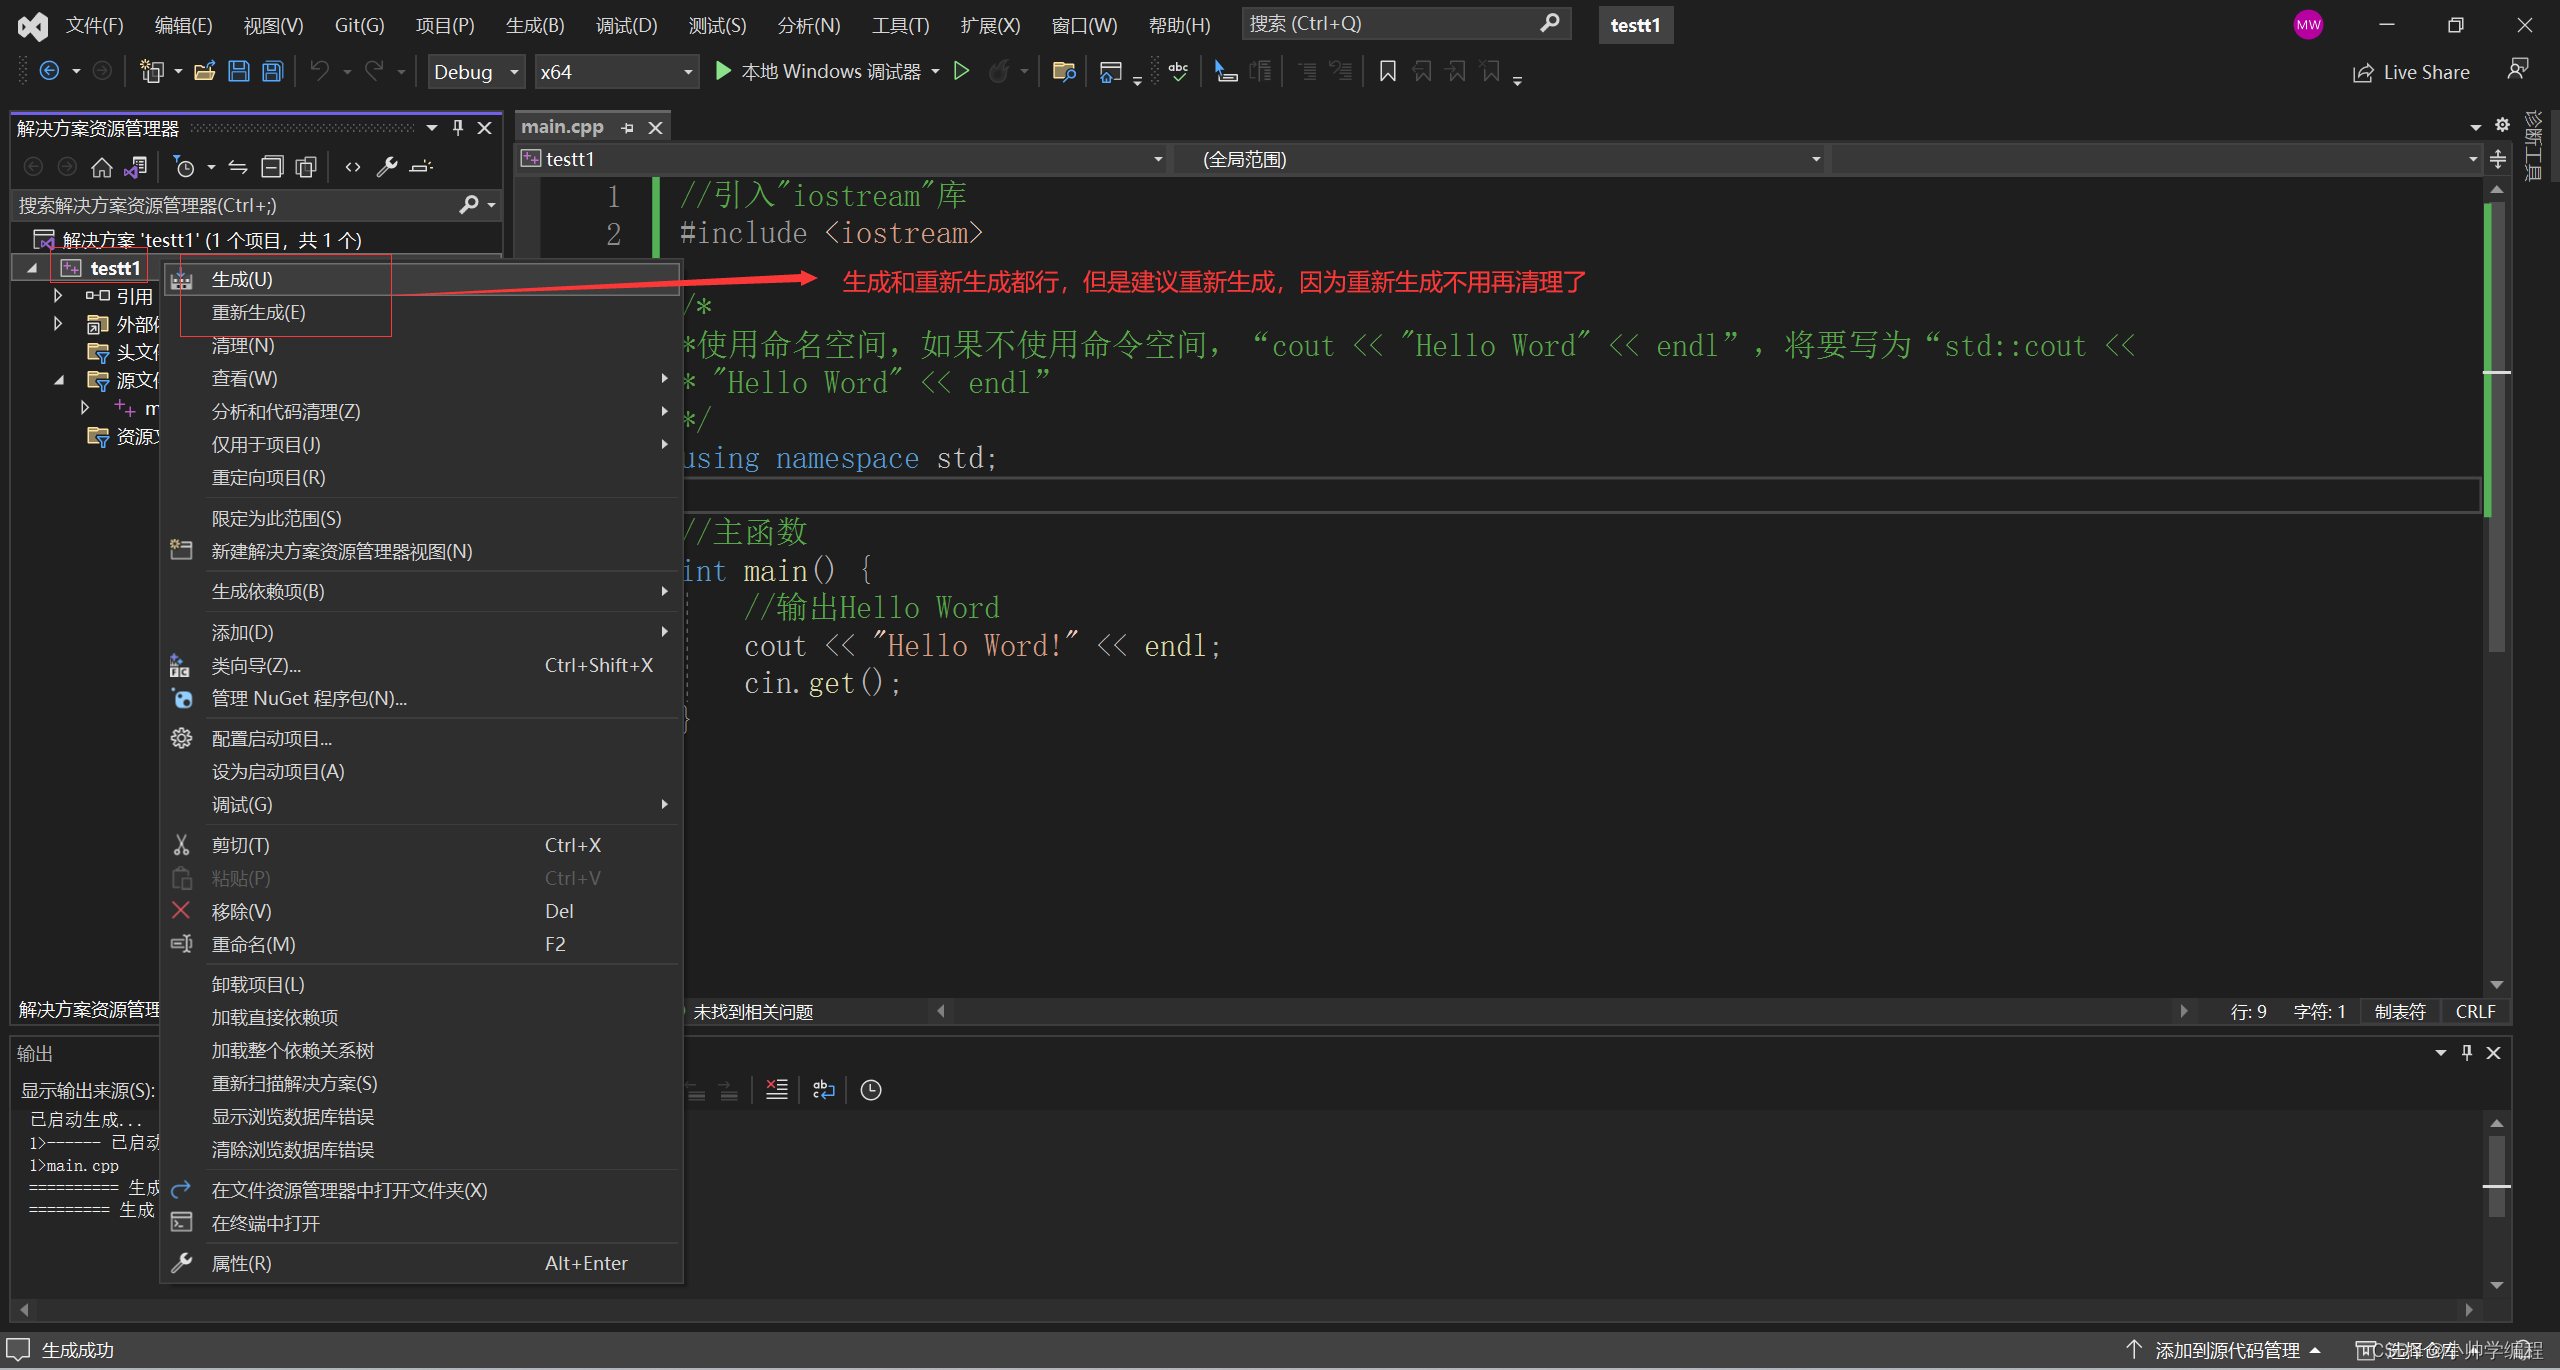This screenshot has height=1370, width=2560.
Task: Click the Save All icon
Action: (272, 71)
